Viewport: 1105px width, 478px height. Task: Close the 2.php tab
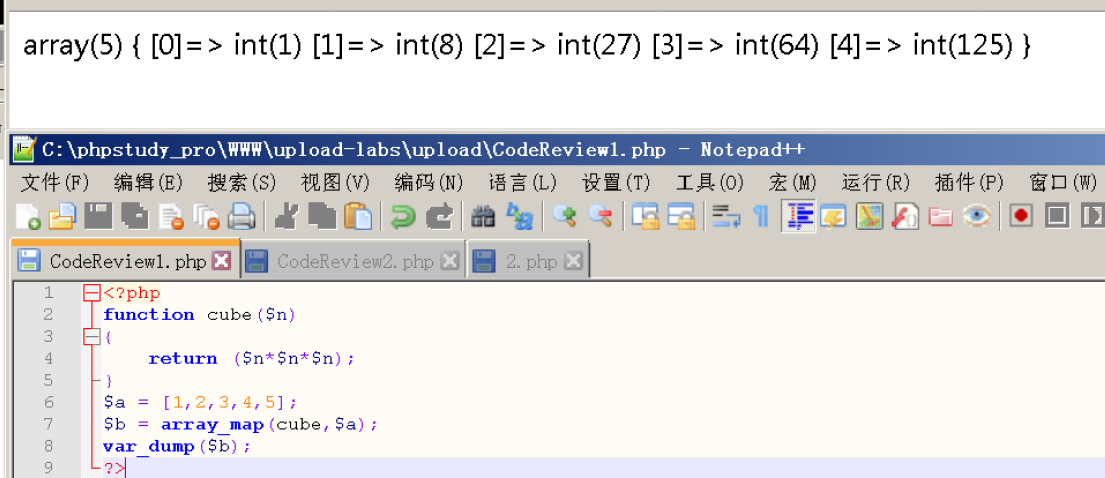(574, 262)
